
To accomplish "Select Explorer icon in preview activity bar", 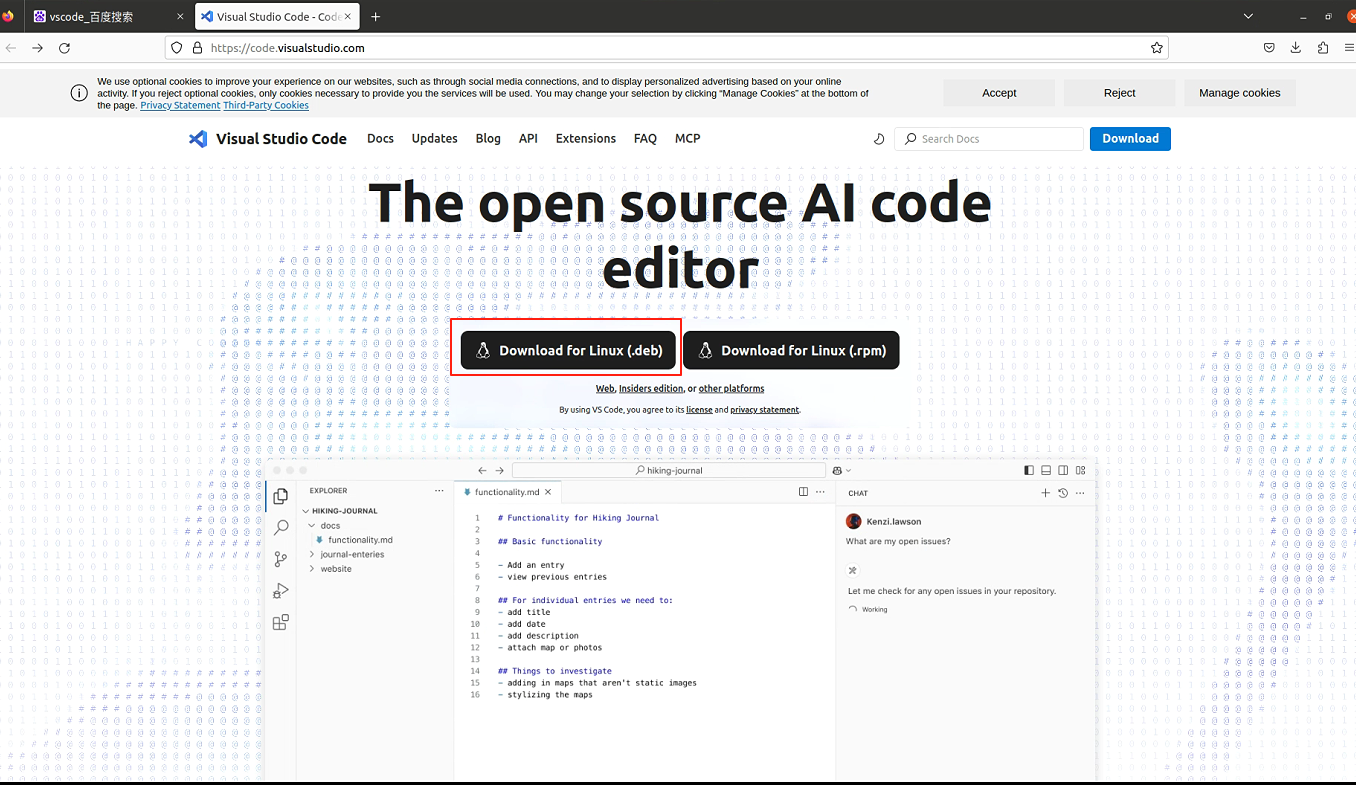I will pyautogui.click(x=281, y=496).
